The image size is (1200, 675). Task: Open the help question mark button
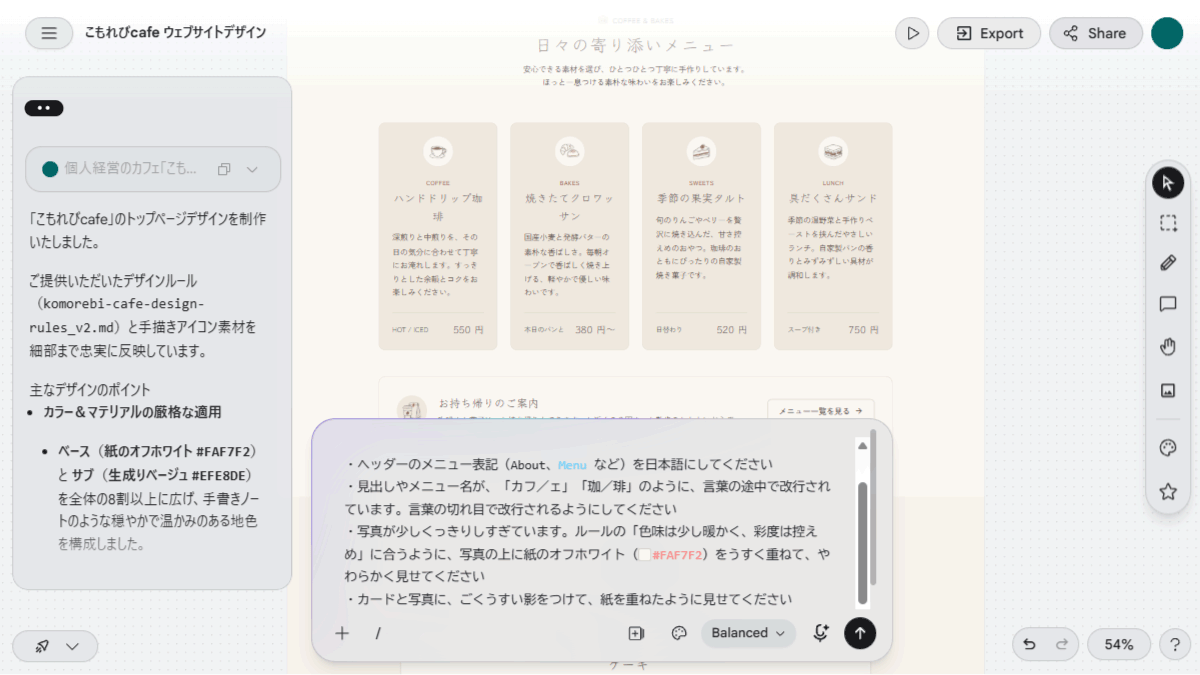(x=1175, y=645)
